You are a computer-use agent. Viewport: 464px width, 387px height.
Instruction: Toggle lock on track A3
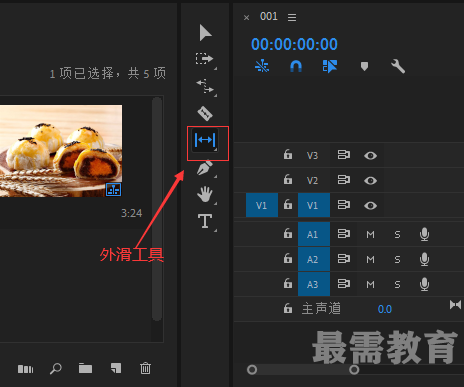(288, 284)
